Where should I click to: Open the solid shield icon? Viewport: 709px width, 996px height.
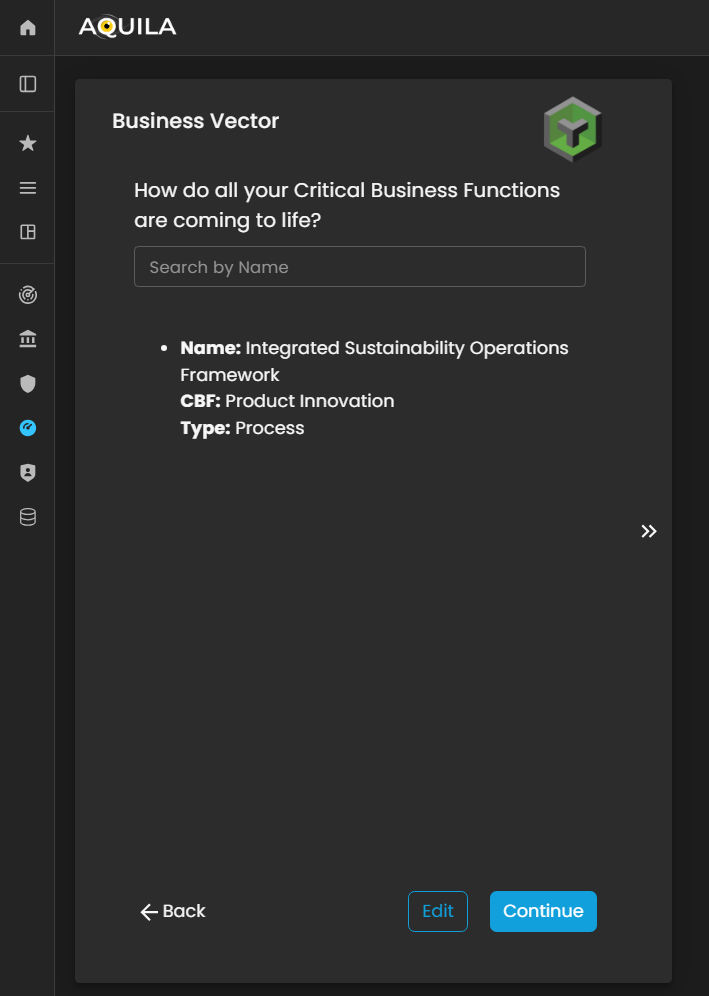coord(28,384)
